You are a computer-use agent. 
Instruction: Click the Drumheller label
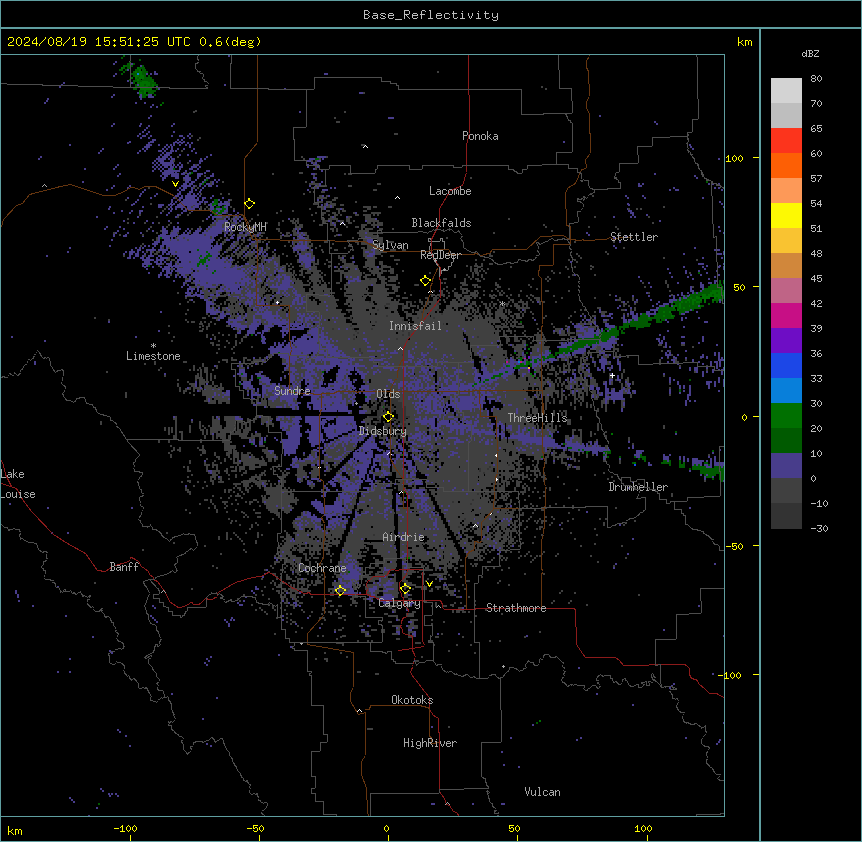(638, 487)
